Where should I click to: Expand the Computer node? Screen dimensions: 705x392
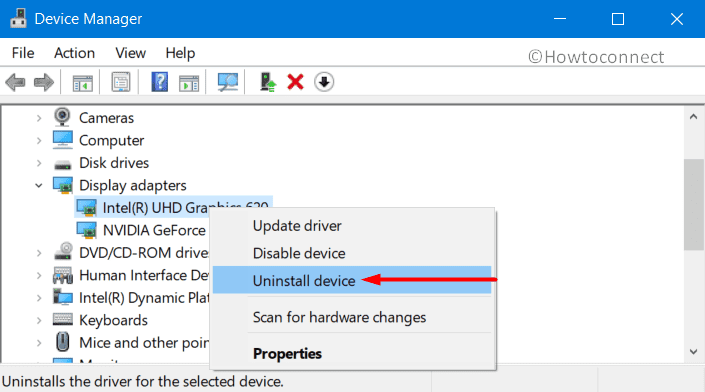point(39,141)
